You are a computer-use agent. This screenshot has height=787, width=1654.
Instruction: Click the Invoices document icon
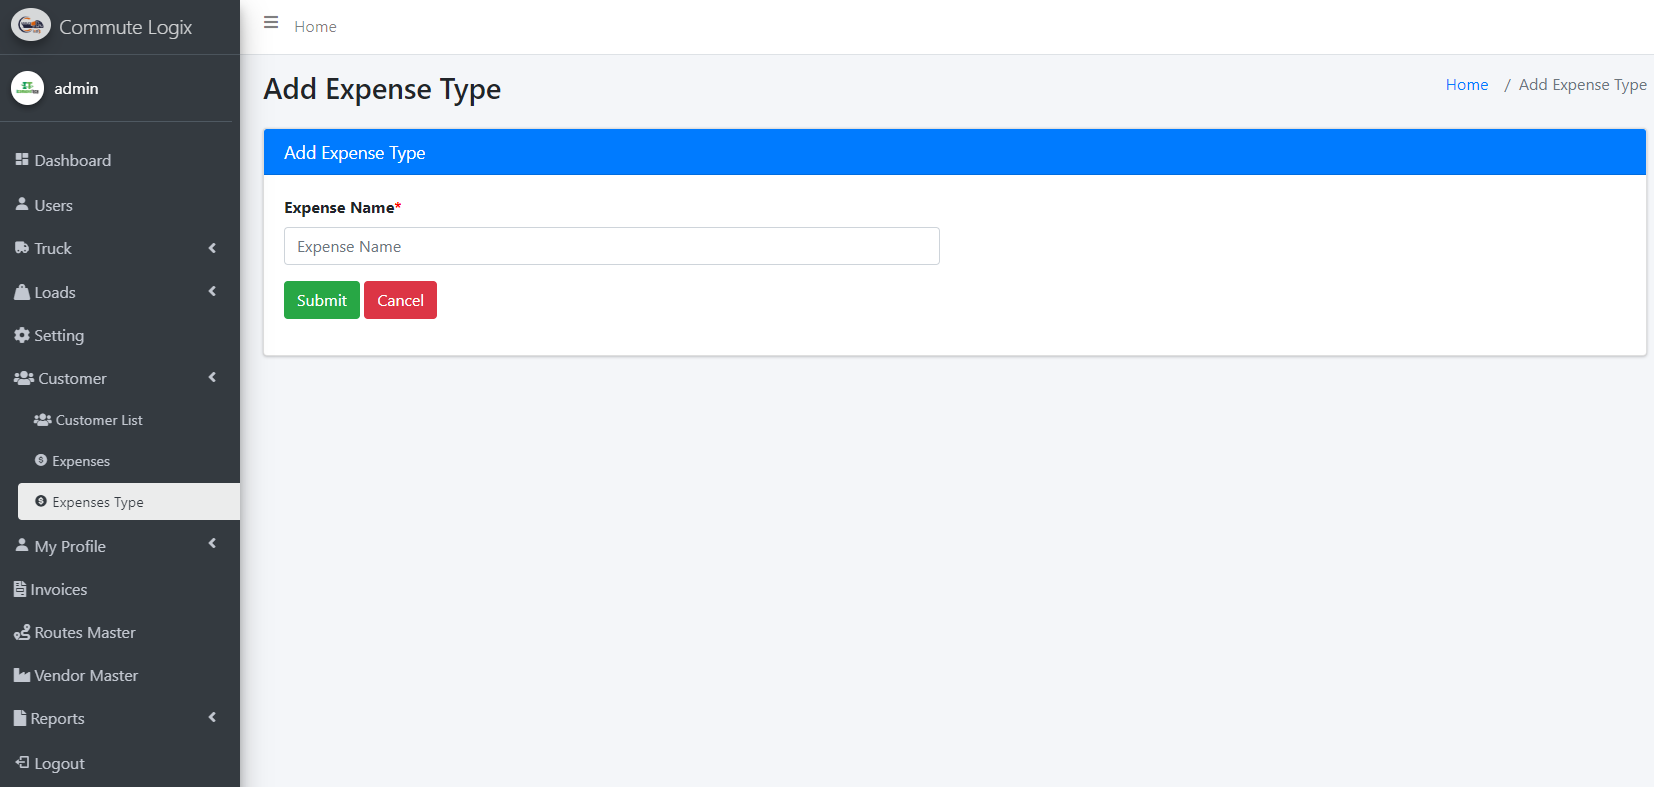point(20,589)
